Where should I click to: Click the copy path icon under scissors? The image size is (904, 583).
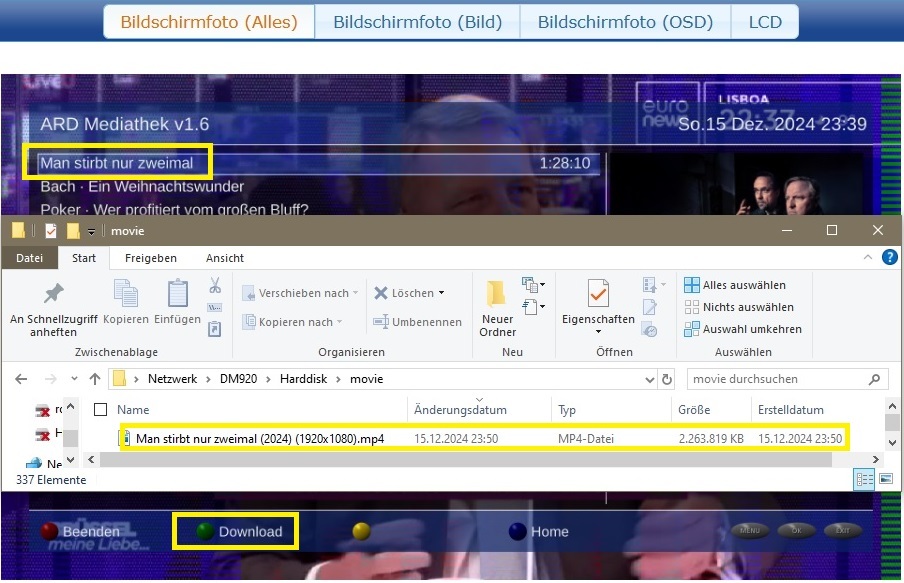coord(214,307)
